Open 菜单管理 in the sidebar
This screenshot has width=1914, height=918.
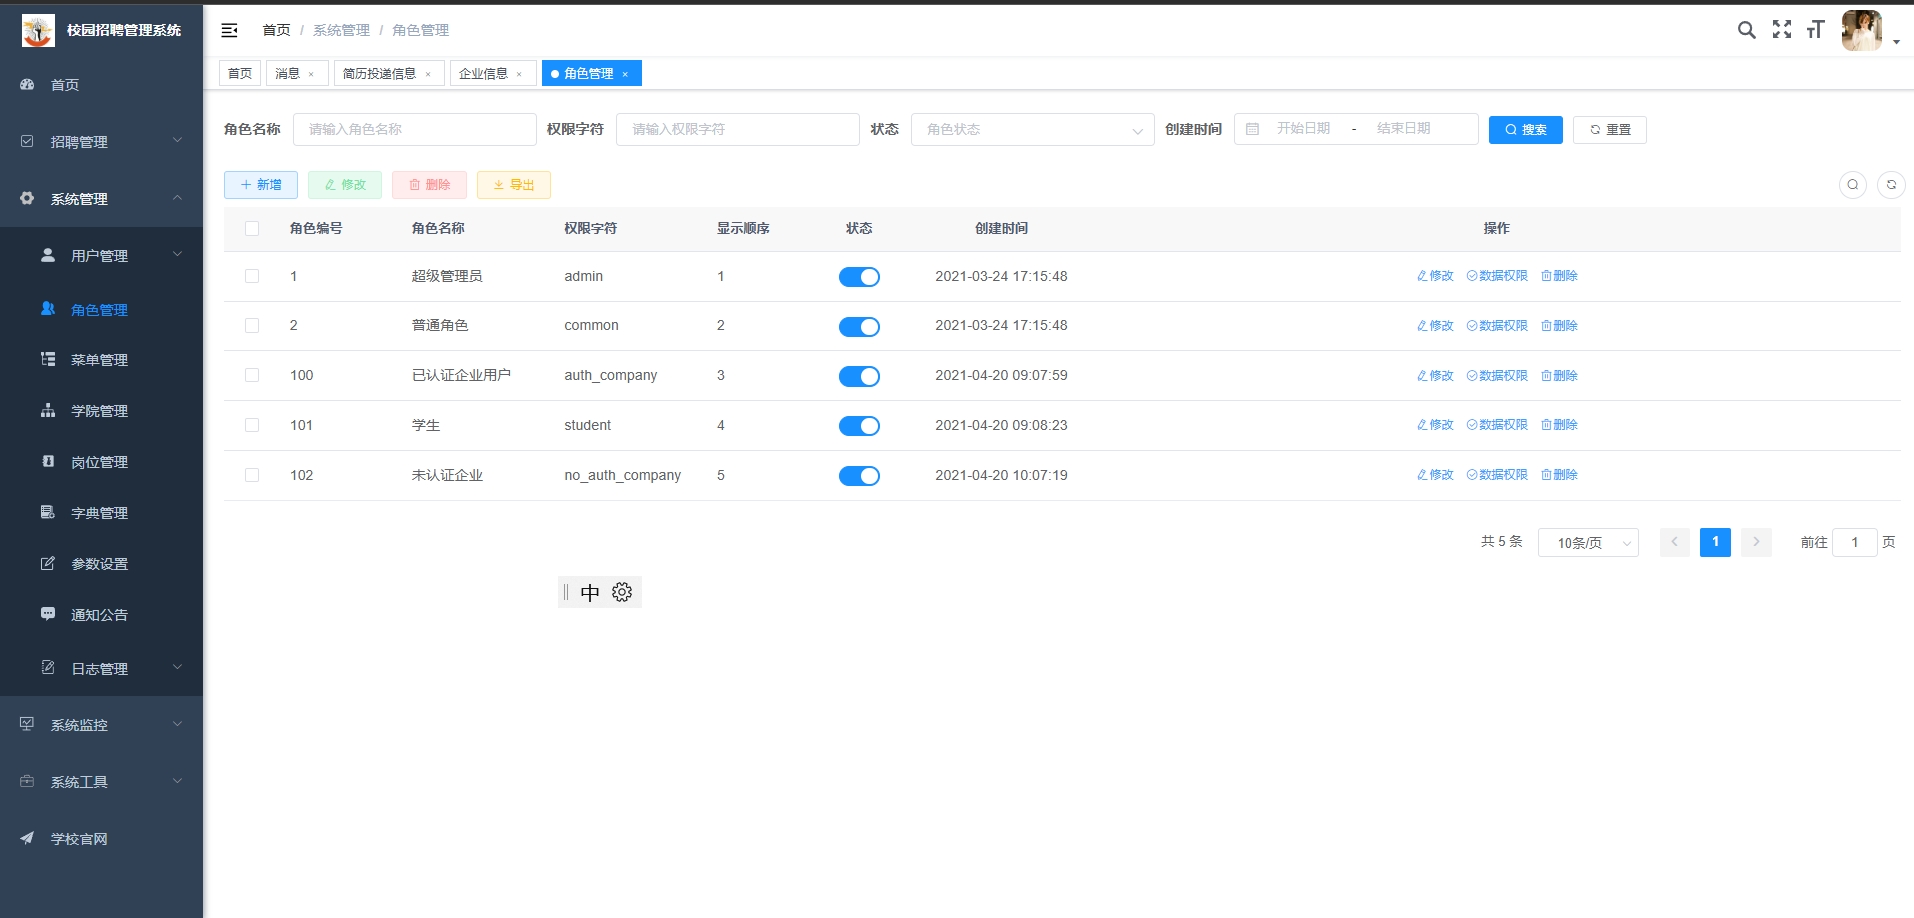point(99,360)
